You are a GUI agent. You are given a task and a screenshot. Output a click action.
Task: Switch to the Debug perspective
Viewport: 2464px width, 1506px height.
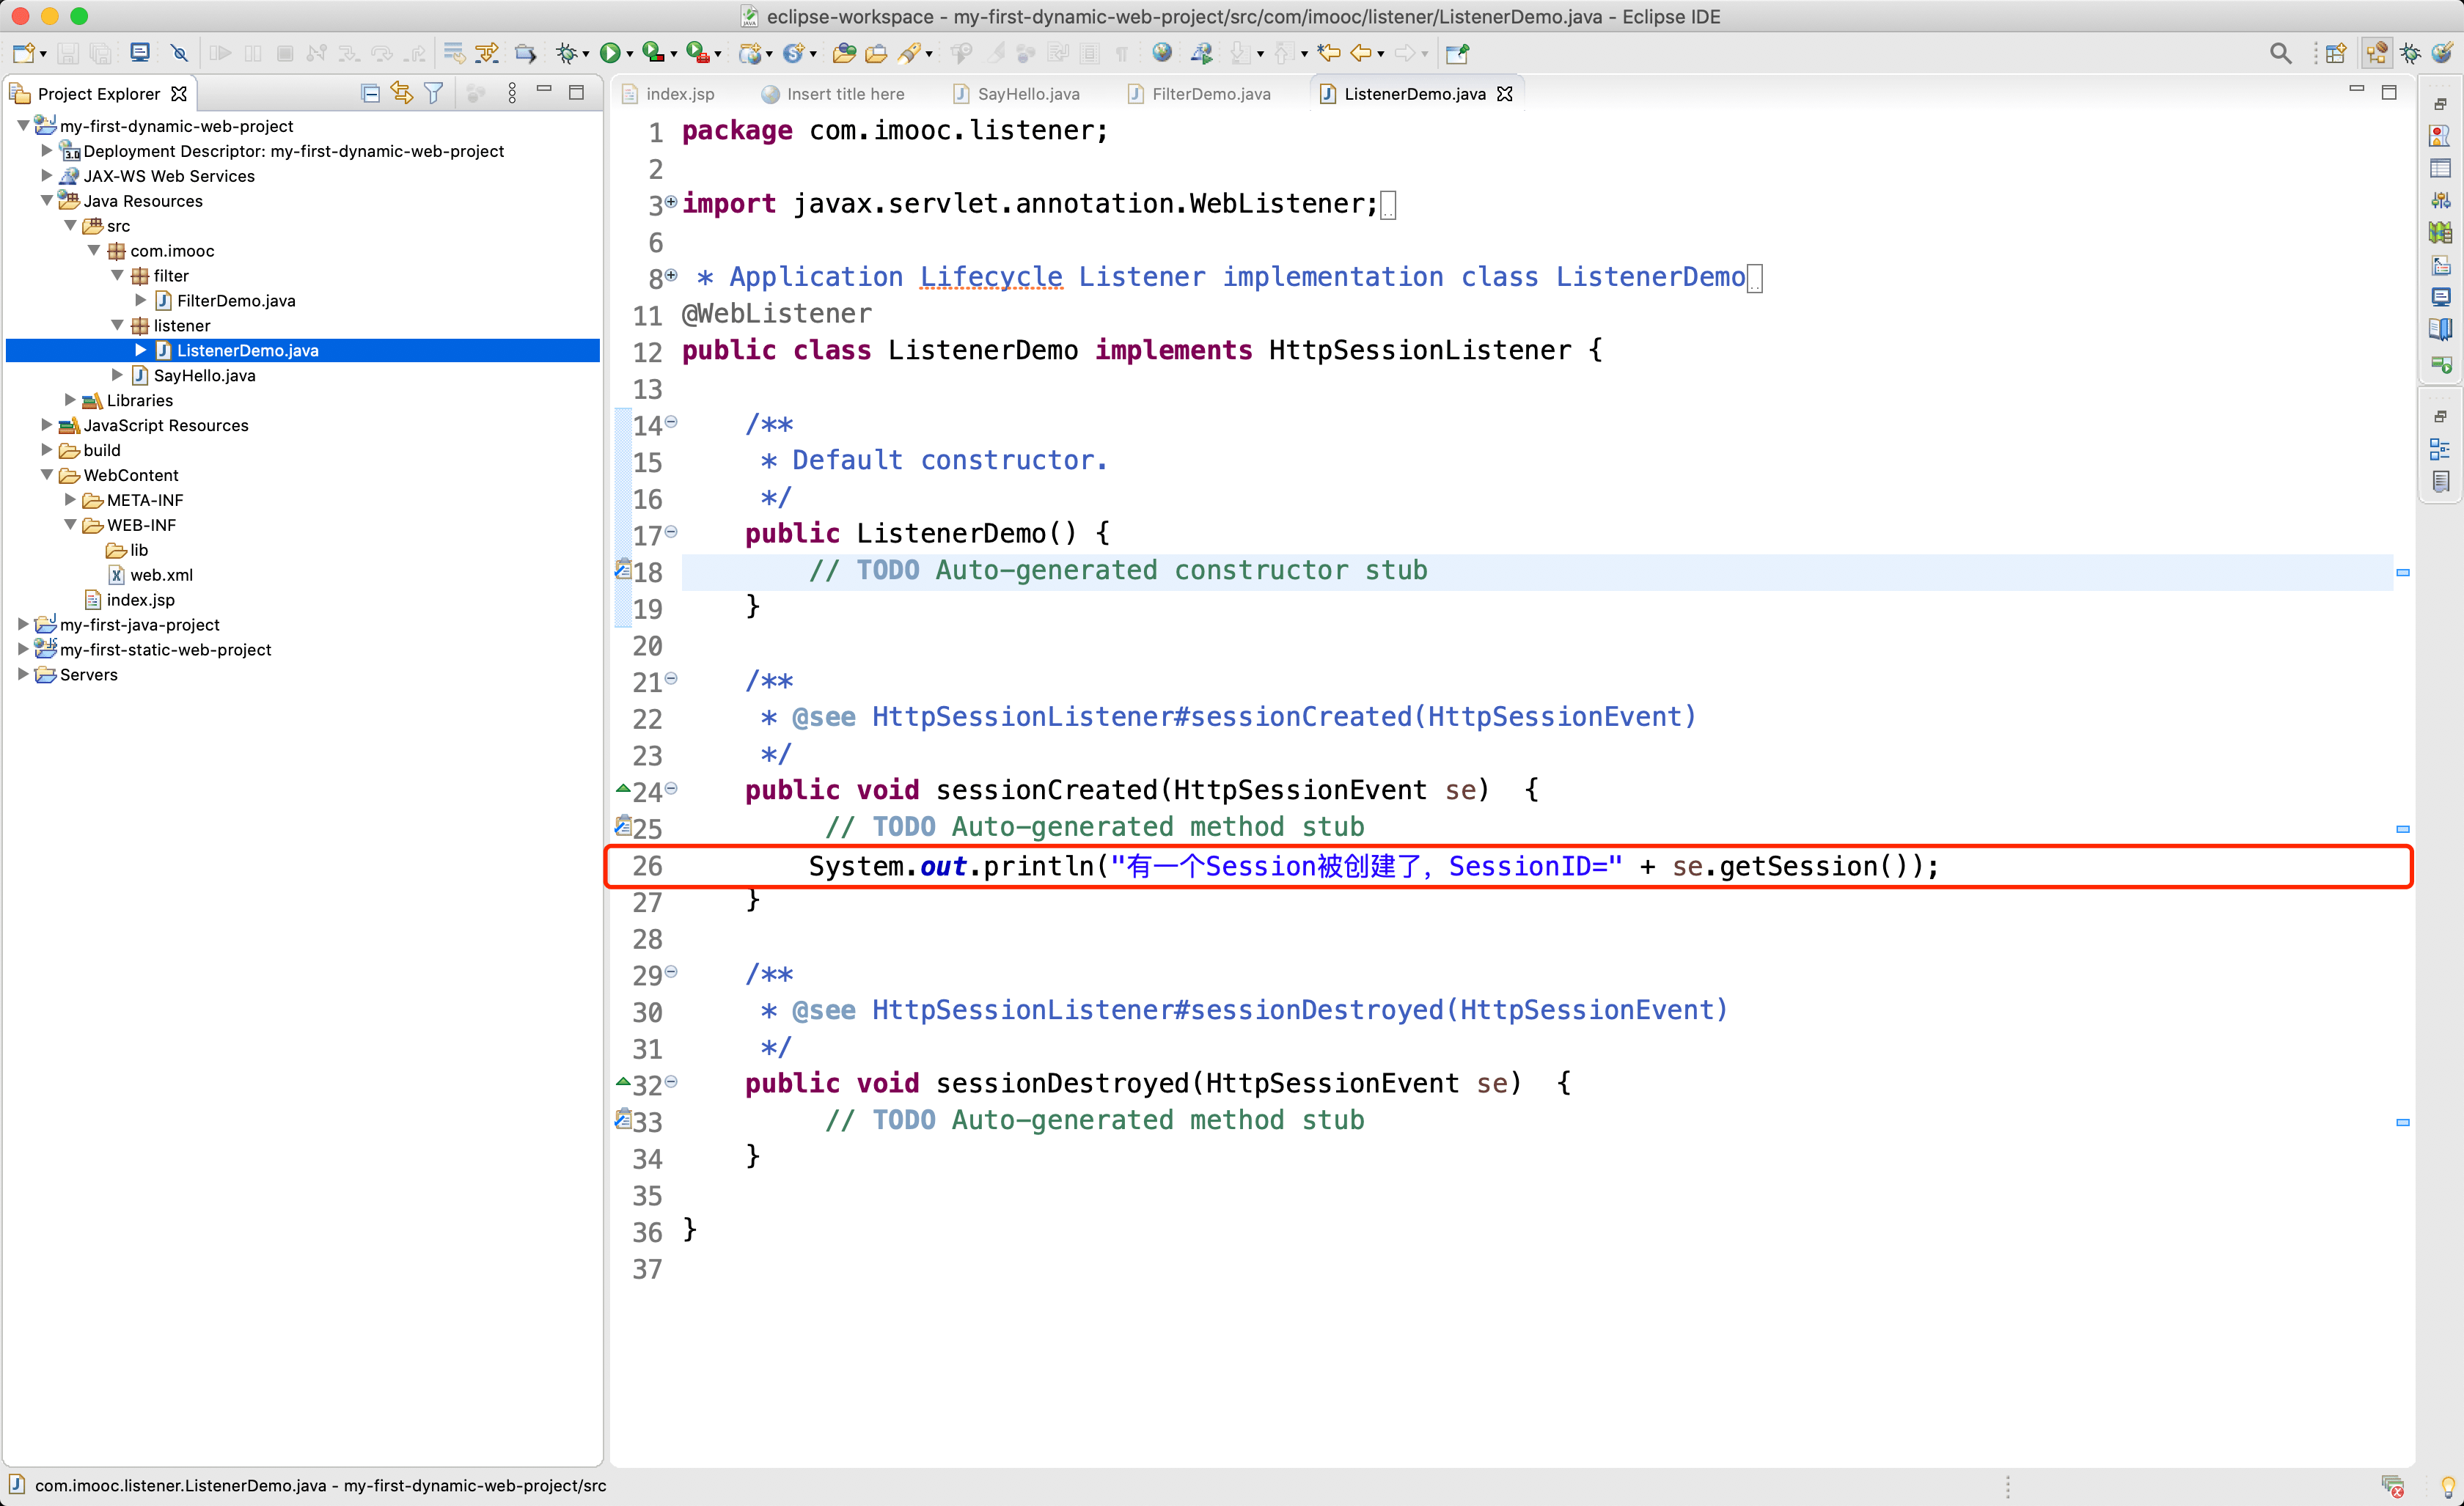coord(2411,53)
